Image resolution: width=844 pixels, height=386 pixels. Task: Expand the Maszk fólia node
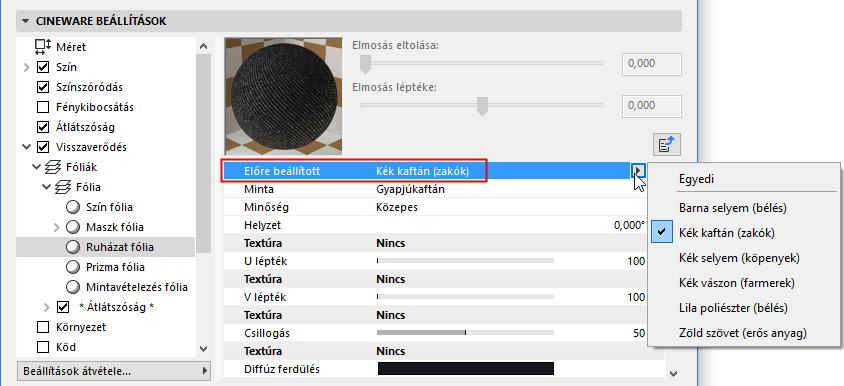point(57,227)
